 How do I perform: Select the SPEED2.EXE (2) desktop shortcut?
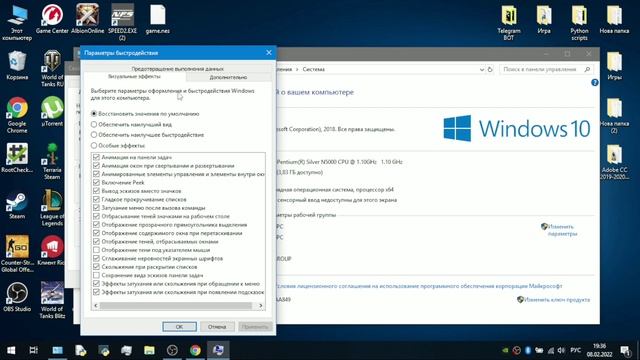click(x=122, y=22)
